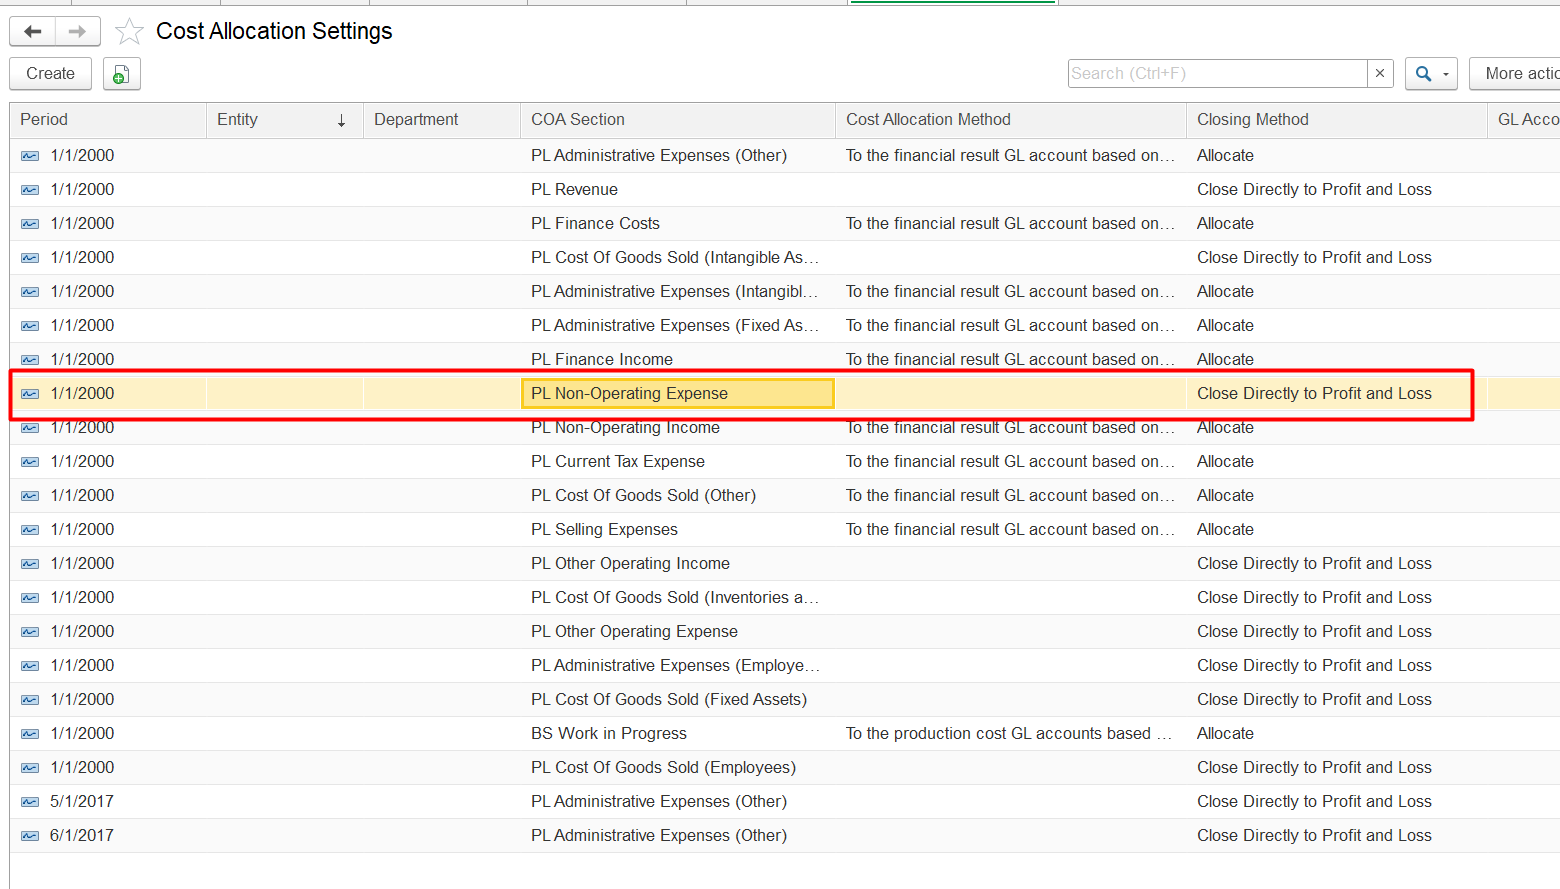The width and height of the screenshot is (1560, 889).
Task: Click row icon for 6/1/2017 record
Action: (30, 836)
